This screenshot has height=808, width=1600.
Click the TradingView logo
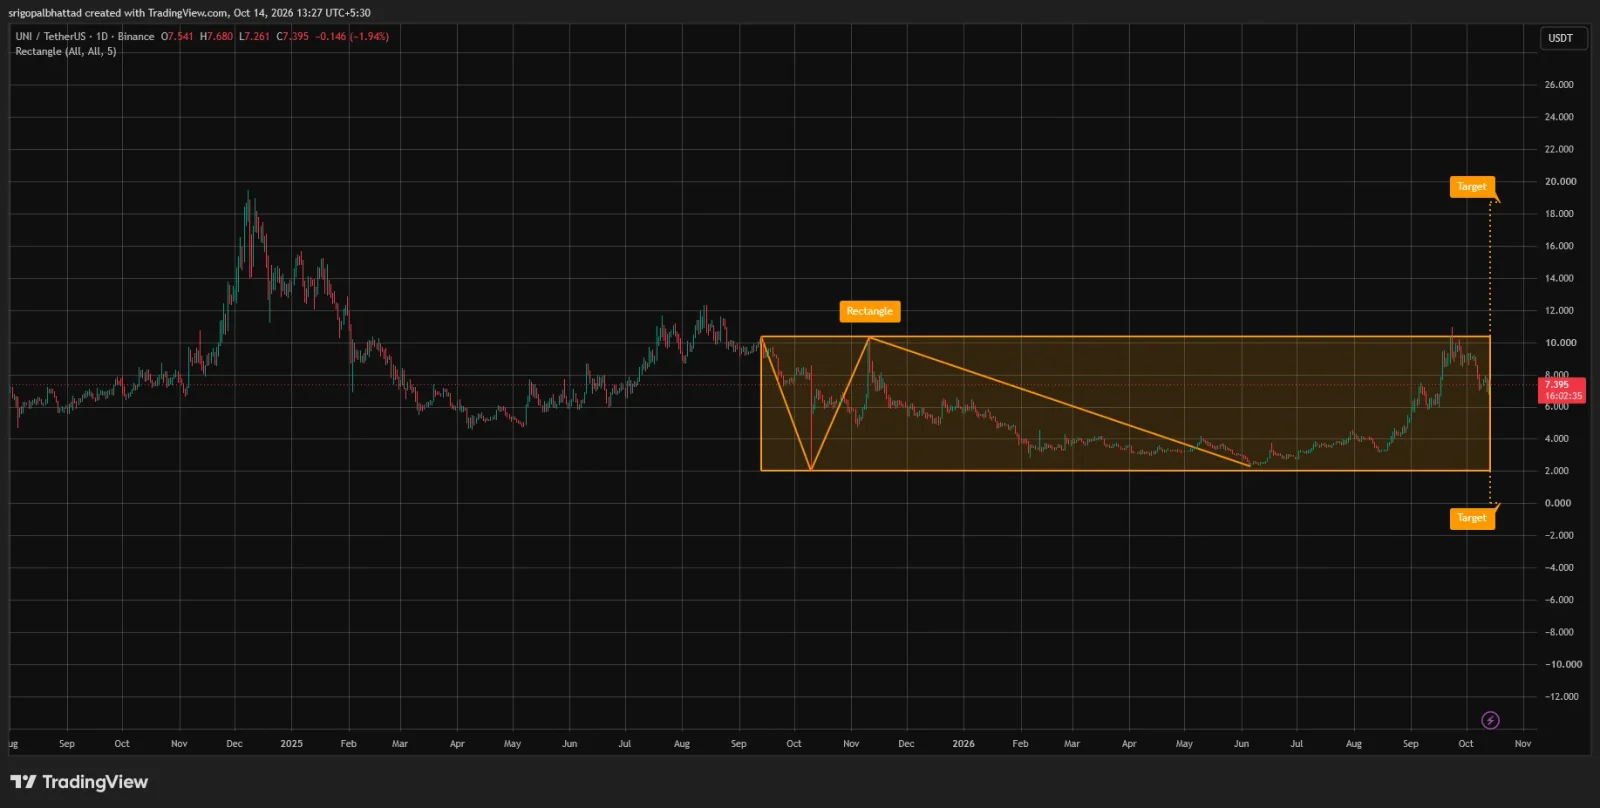click(79, 782)
